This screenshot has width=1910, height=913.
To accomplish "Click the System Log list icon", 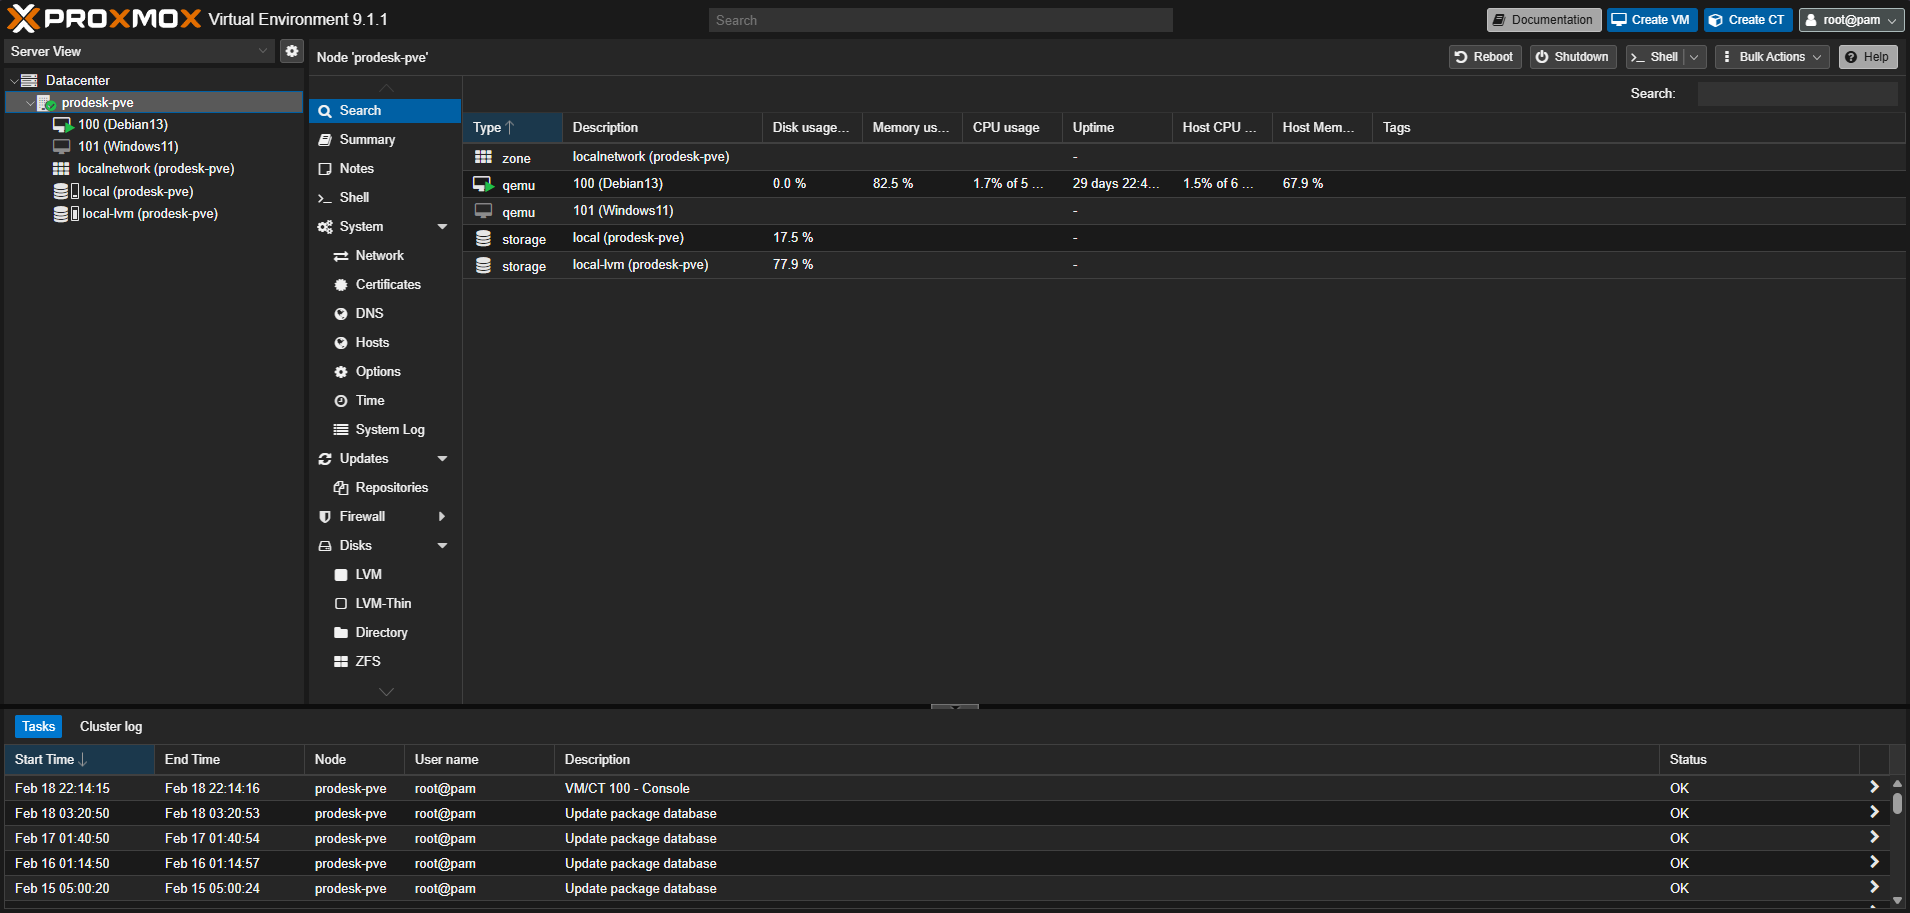I will (x=341, y=430).
